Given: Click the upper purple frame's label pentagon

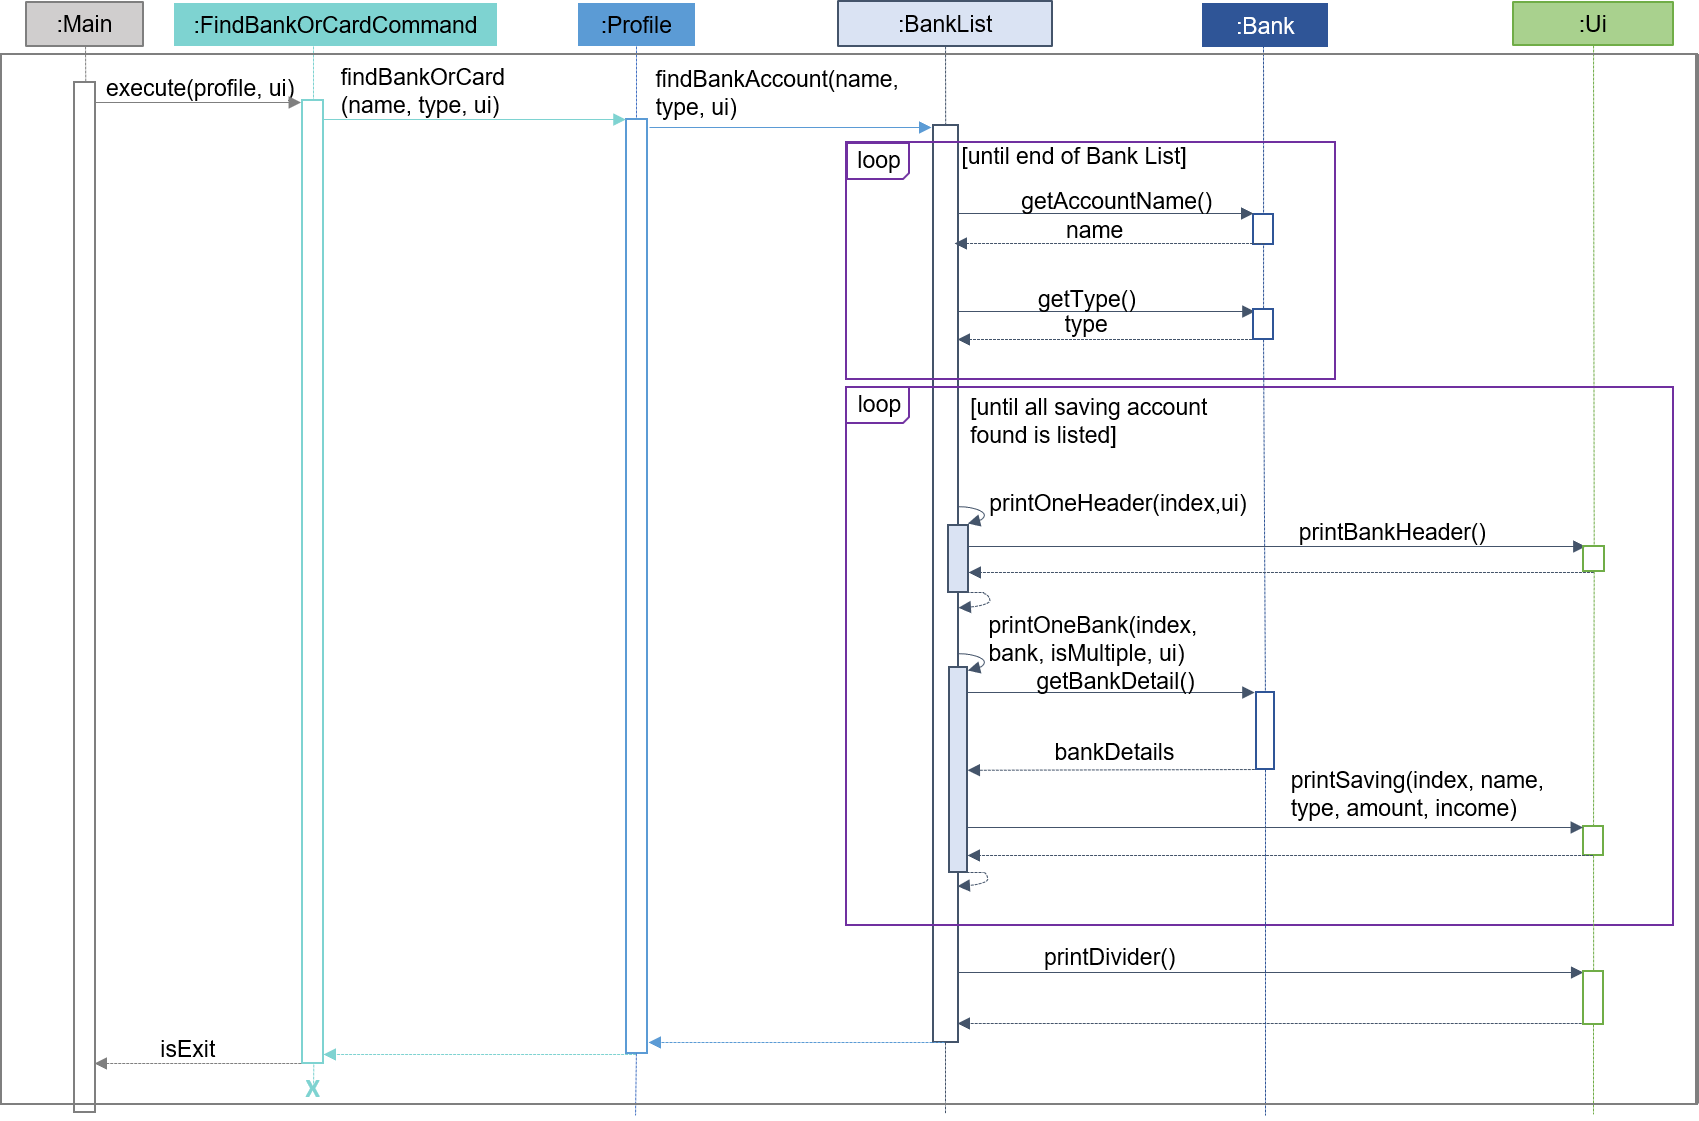Looking at the screenshot, I should (875, 162).
